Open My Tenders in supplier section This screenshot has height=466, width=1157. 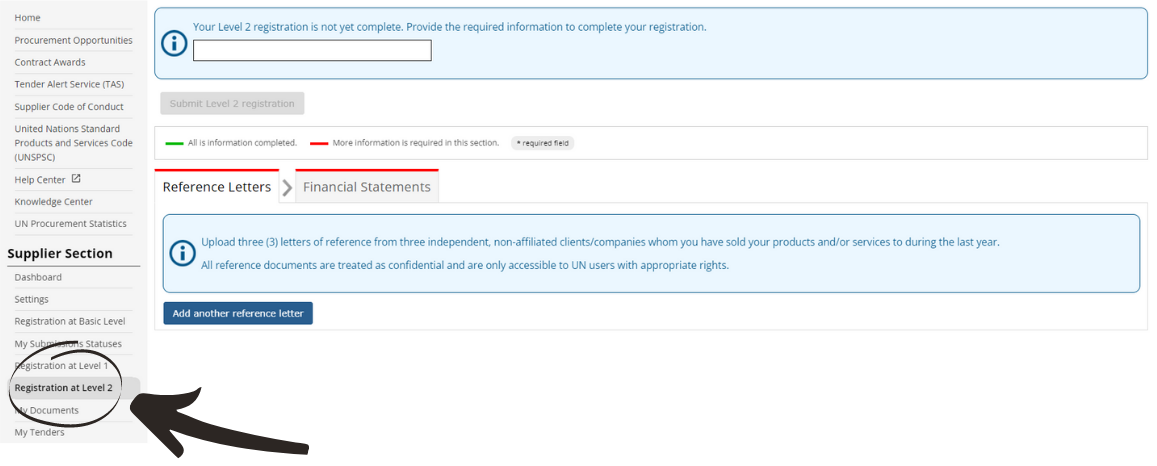pyautogui.click(x=40, y=432)
